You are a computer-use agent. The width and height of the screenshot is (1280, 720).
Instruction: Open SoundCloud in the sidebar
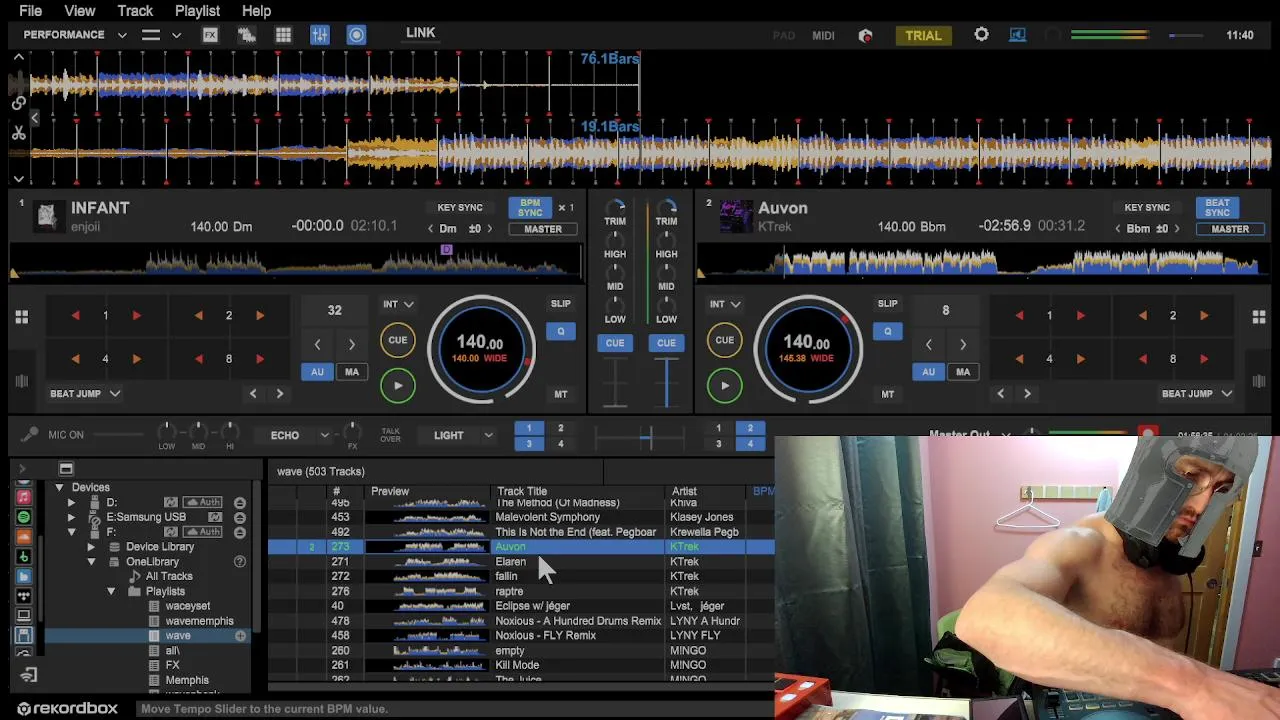pos(24,537)
